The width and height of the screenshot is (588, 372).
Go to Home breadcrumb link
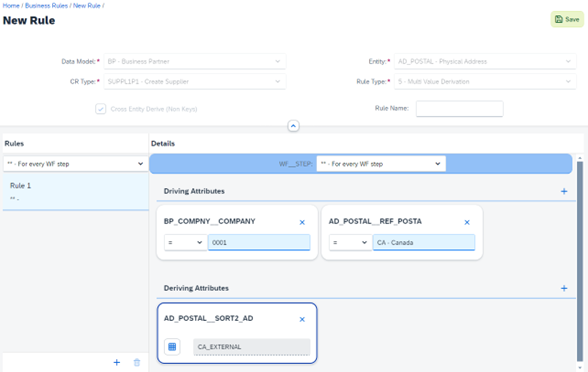[x=11, y=6]
